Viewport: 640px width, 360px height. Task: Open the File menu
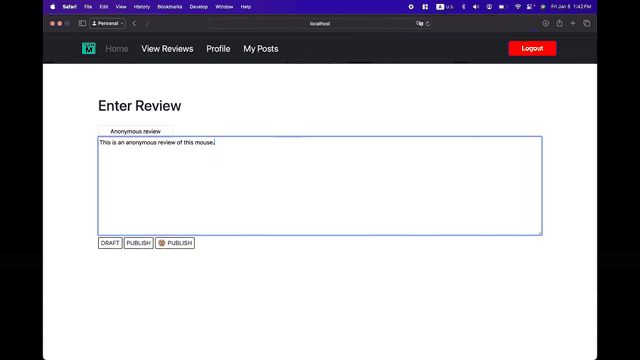(x=88, y=7)
